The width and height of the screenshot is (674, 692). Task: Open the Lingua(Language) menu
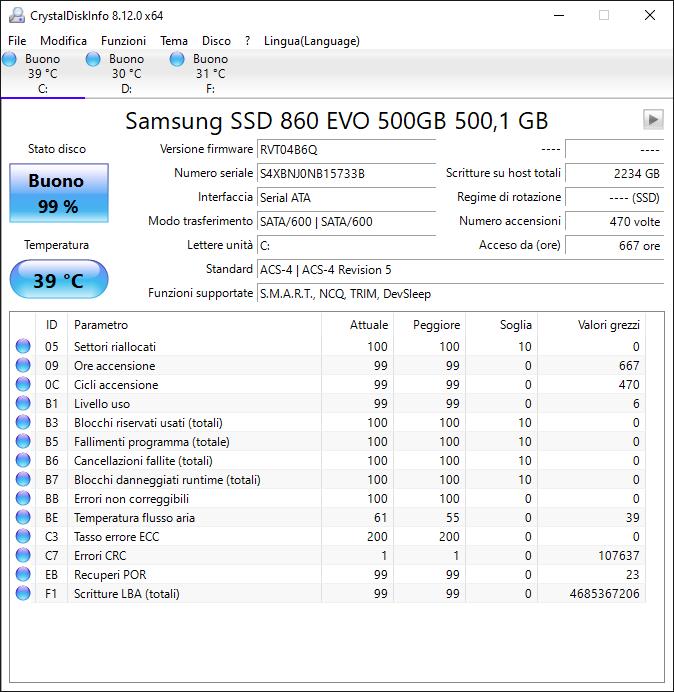(x=312, y=41)
